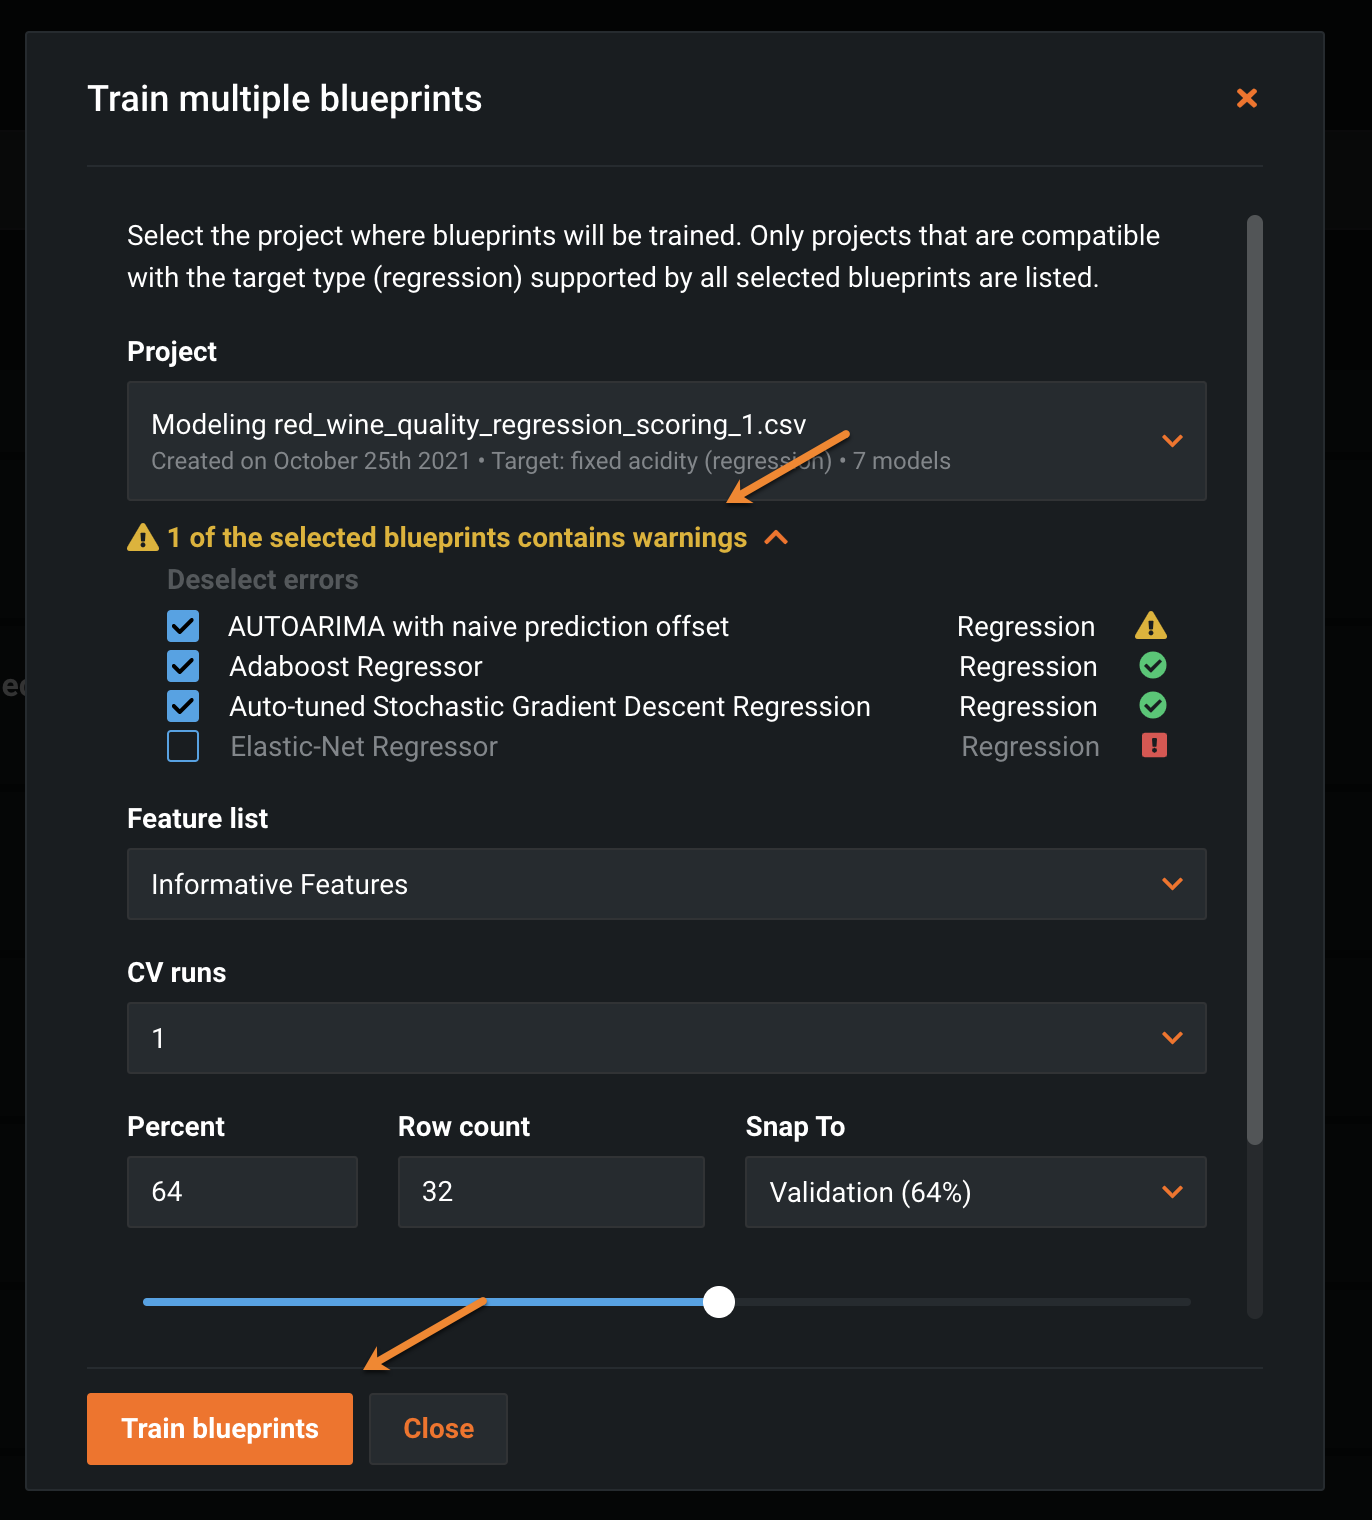Uncheck the Adaboost Regressor blueprint
Image resolution: width=1372 pixels, height=1520 pixels.
tap(183, 667)
